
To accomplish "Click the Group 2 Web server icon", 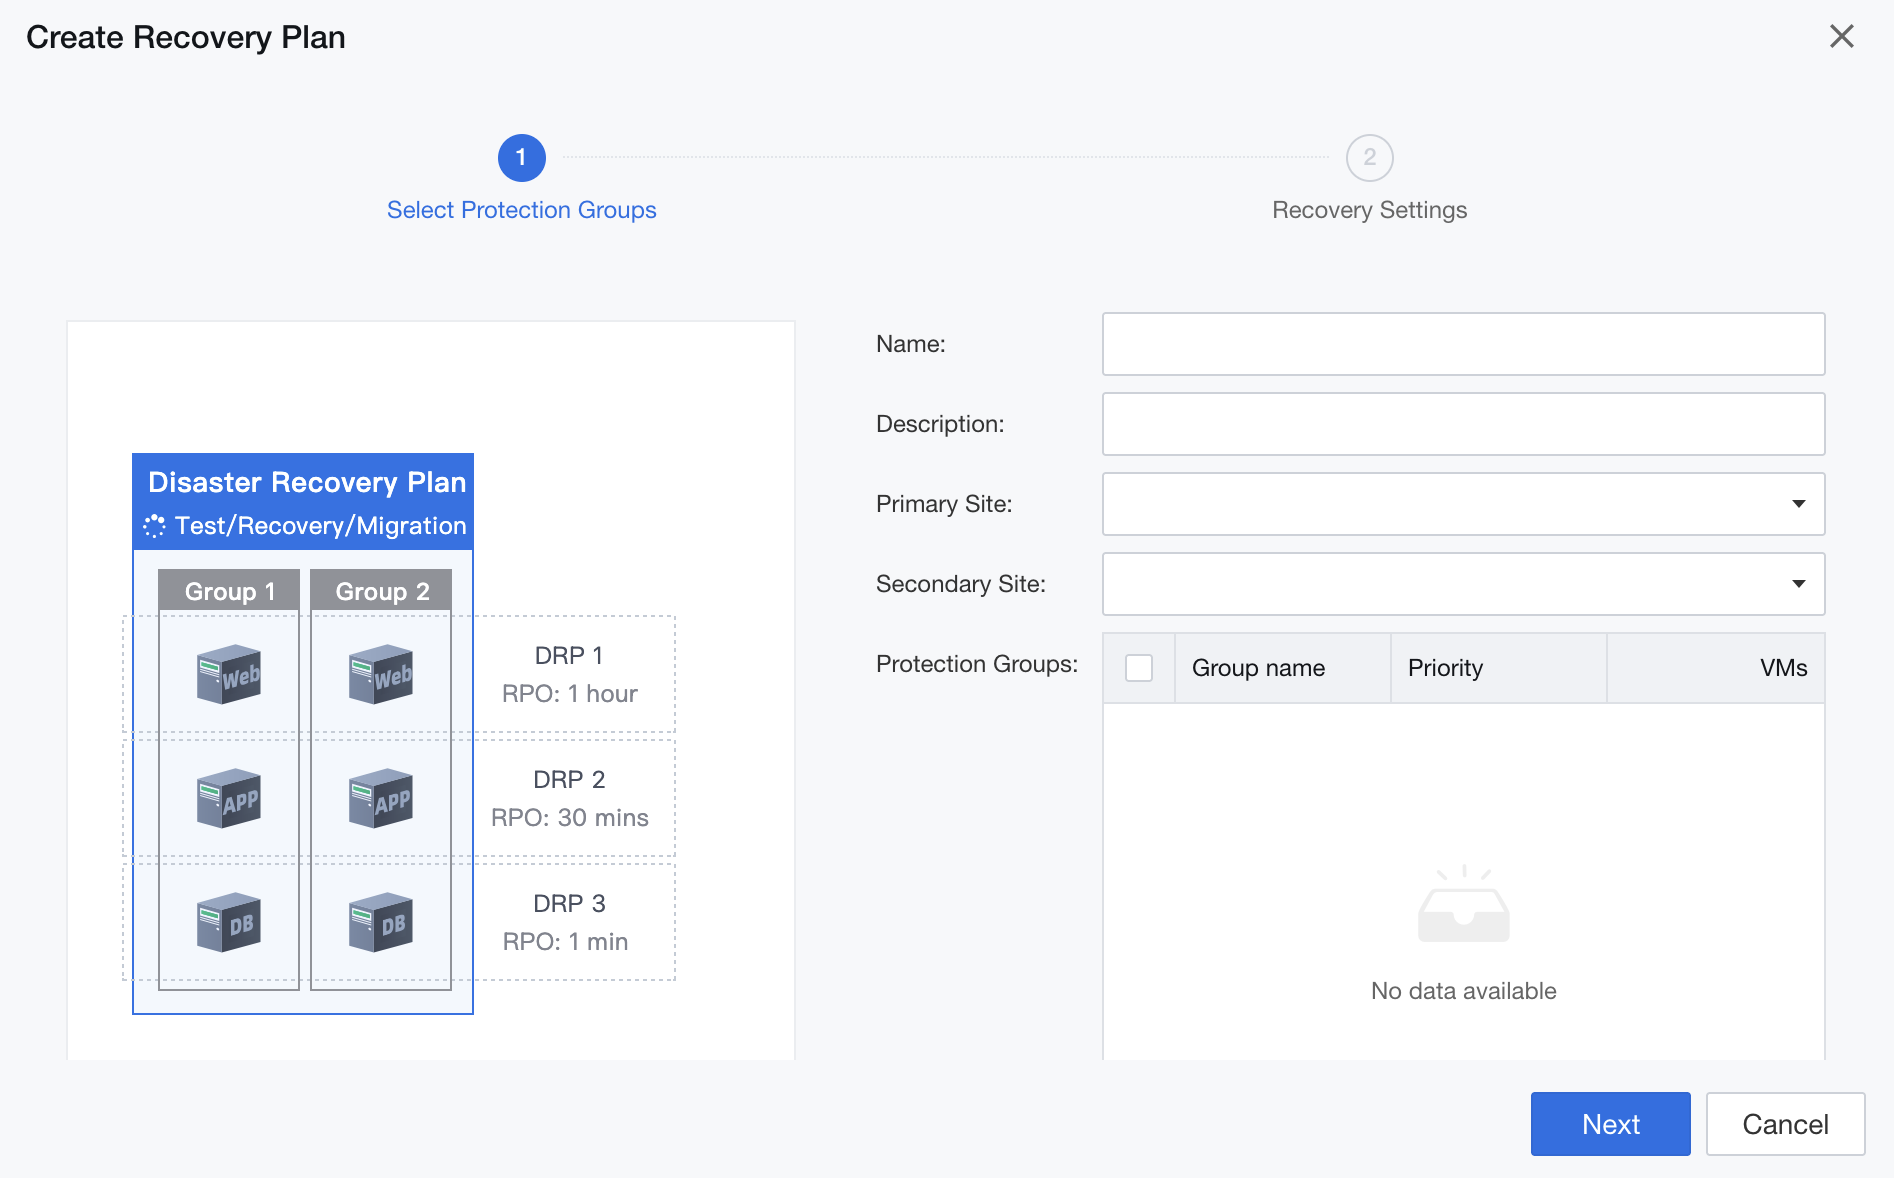I will click(x=380, y=675).
